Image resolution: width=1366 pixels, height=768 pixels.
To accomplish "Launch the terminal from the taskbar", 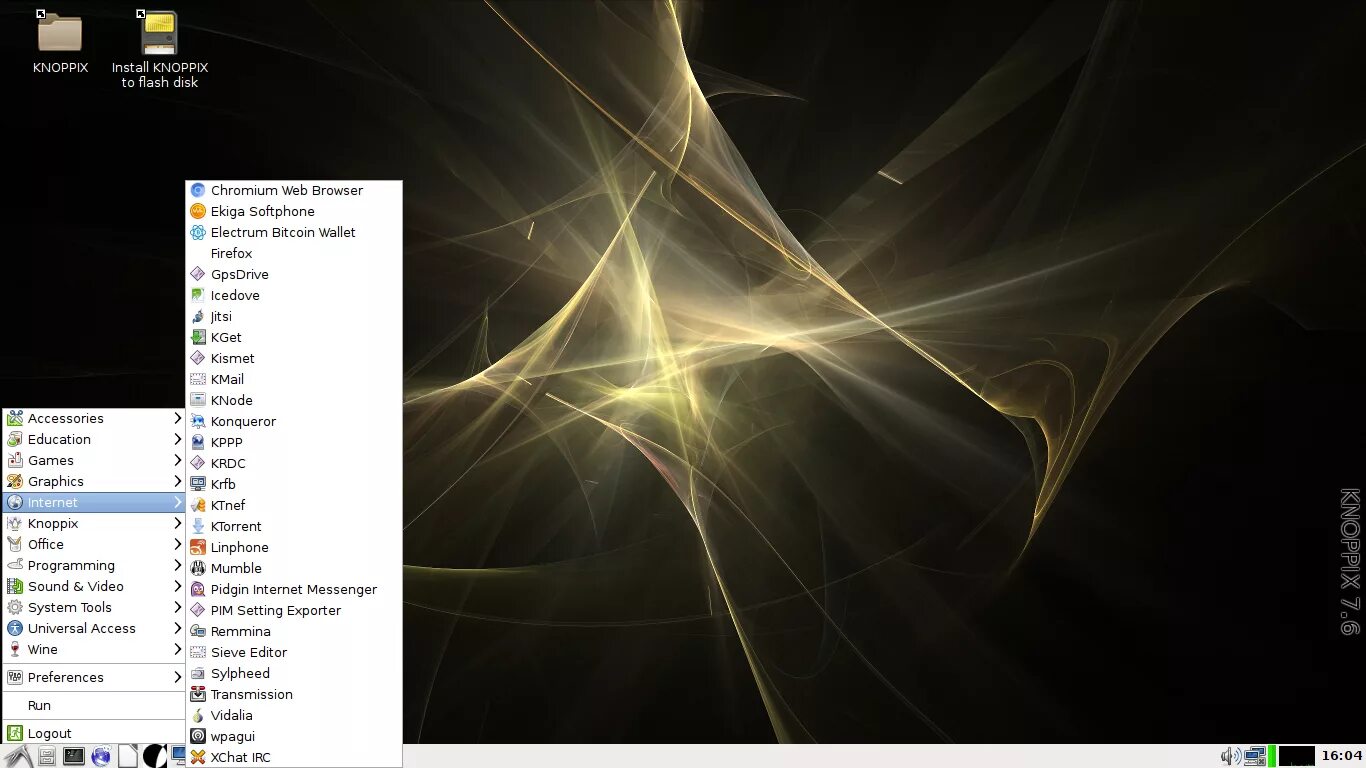I will coord(74,756).
